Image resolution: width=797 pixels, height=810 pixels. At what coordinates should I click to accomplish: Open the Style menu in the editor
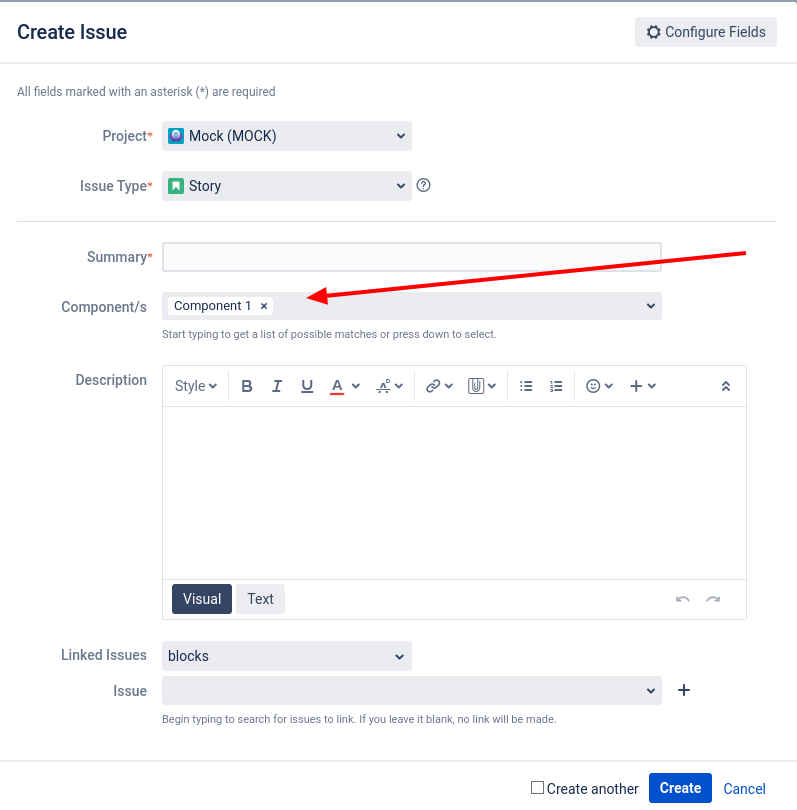point(195,385)
